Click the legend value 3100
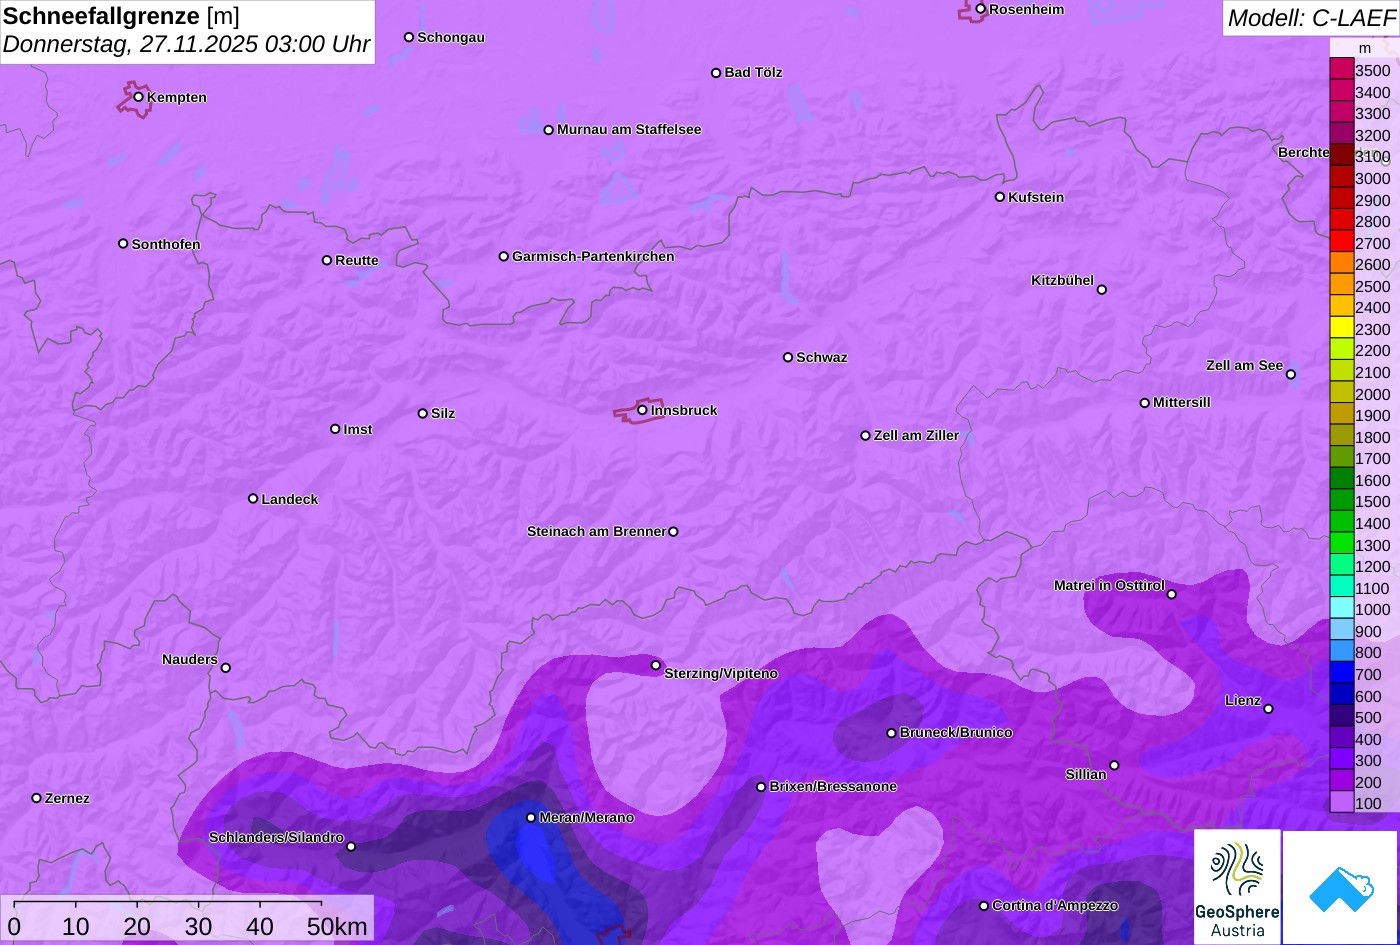Screen dimensions: 1400x945 1372,157
